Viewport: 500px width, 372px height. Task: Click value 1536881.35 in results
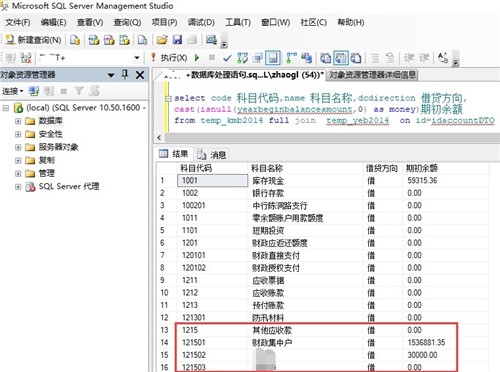point(426,343)
